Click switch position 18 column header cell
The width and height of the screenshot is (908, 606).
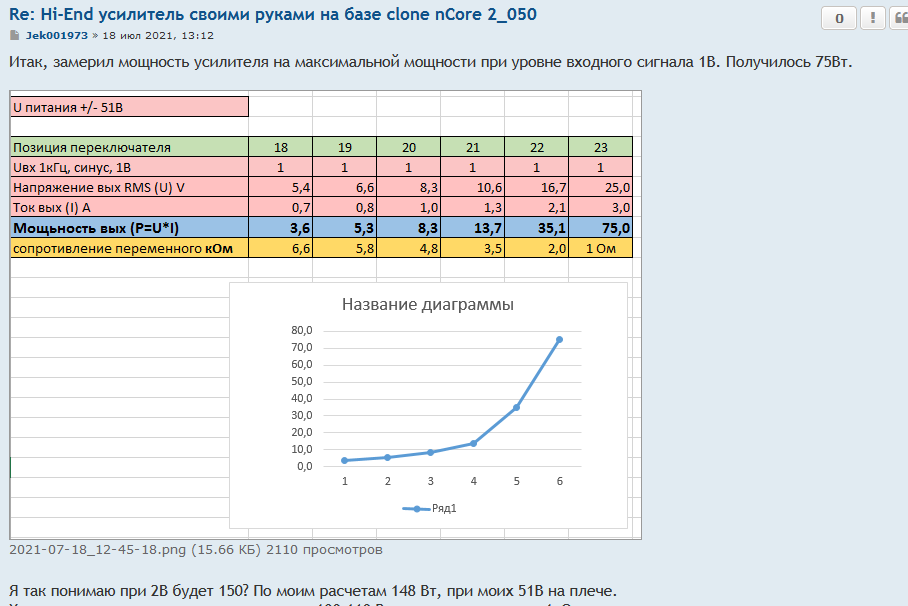[281, 147]
